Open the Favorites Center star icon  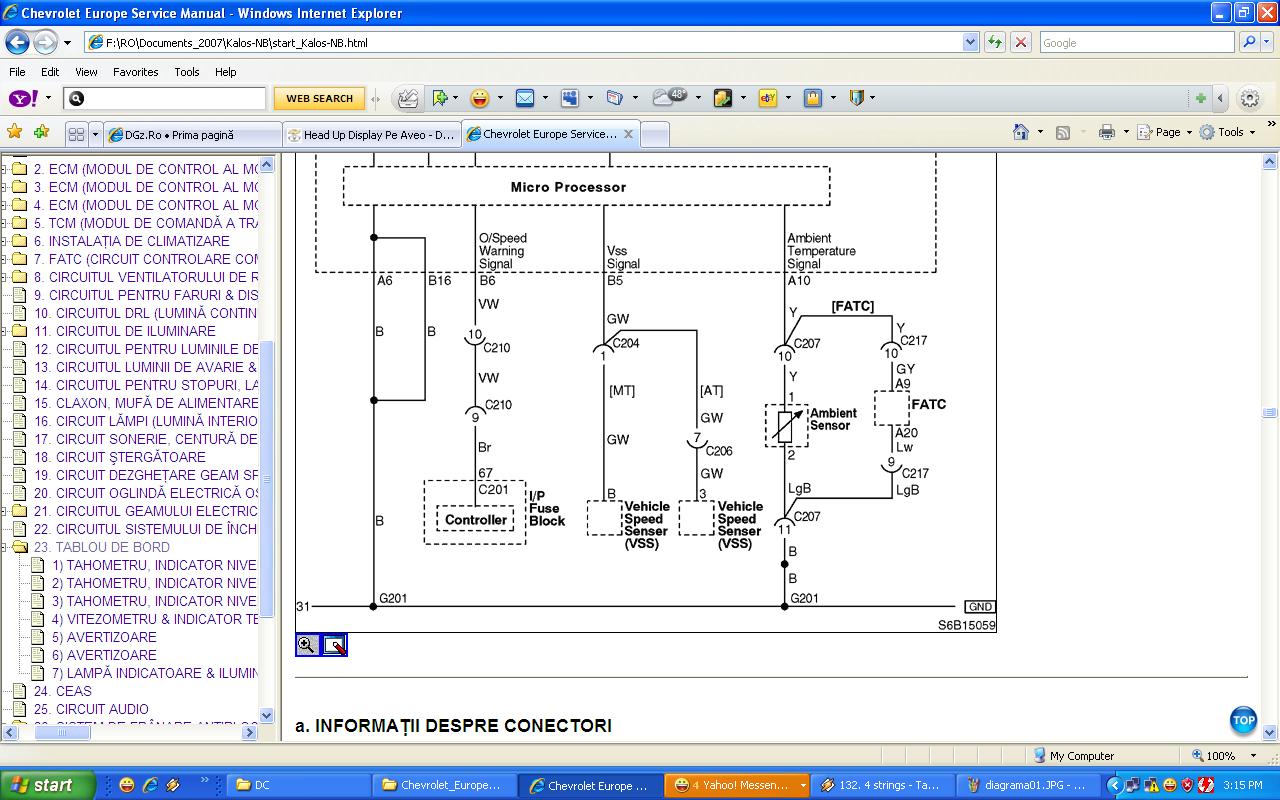14,132
